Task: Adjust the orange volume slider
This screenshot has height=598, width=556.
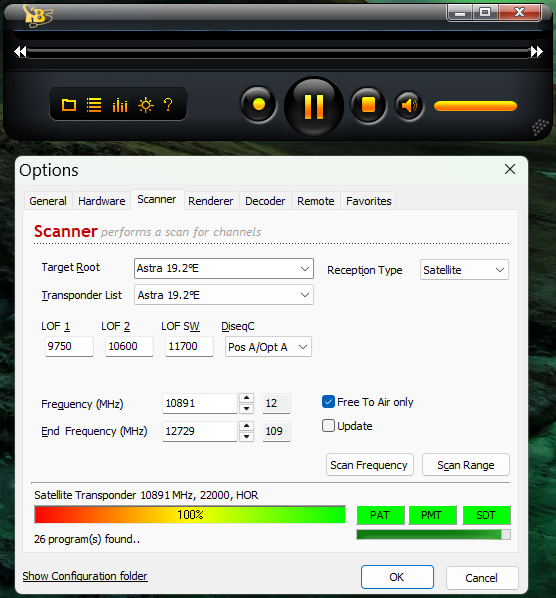Action: [x=475, y=106]
